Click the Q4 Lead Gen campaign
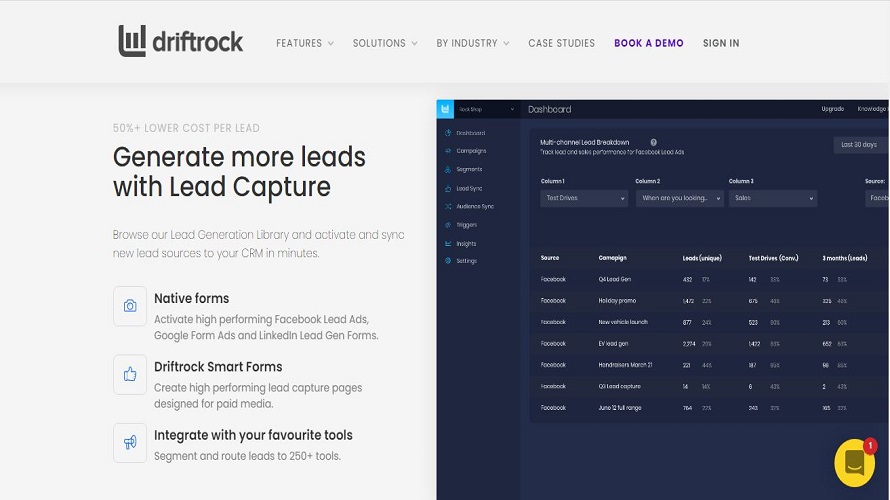The width and height of the screenshot is (890, 500). [x=614, y=279]
